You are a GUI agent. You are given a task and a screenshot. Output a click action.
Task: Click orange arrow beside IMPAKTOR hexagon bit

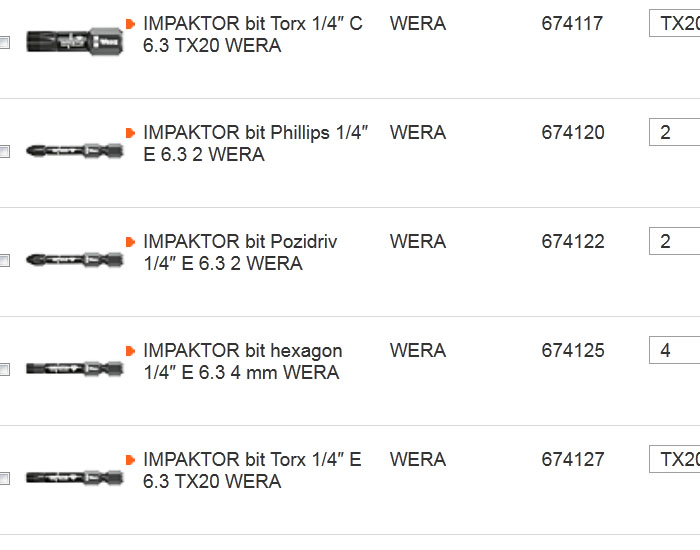click(130, 351)
